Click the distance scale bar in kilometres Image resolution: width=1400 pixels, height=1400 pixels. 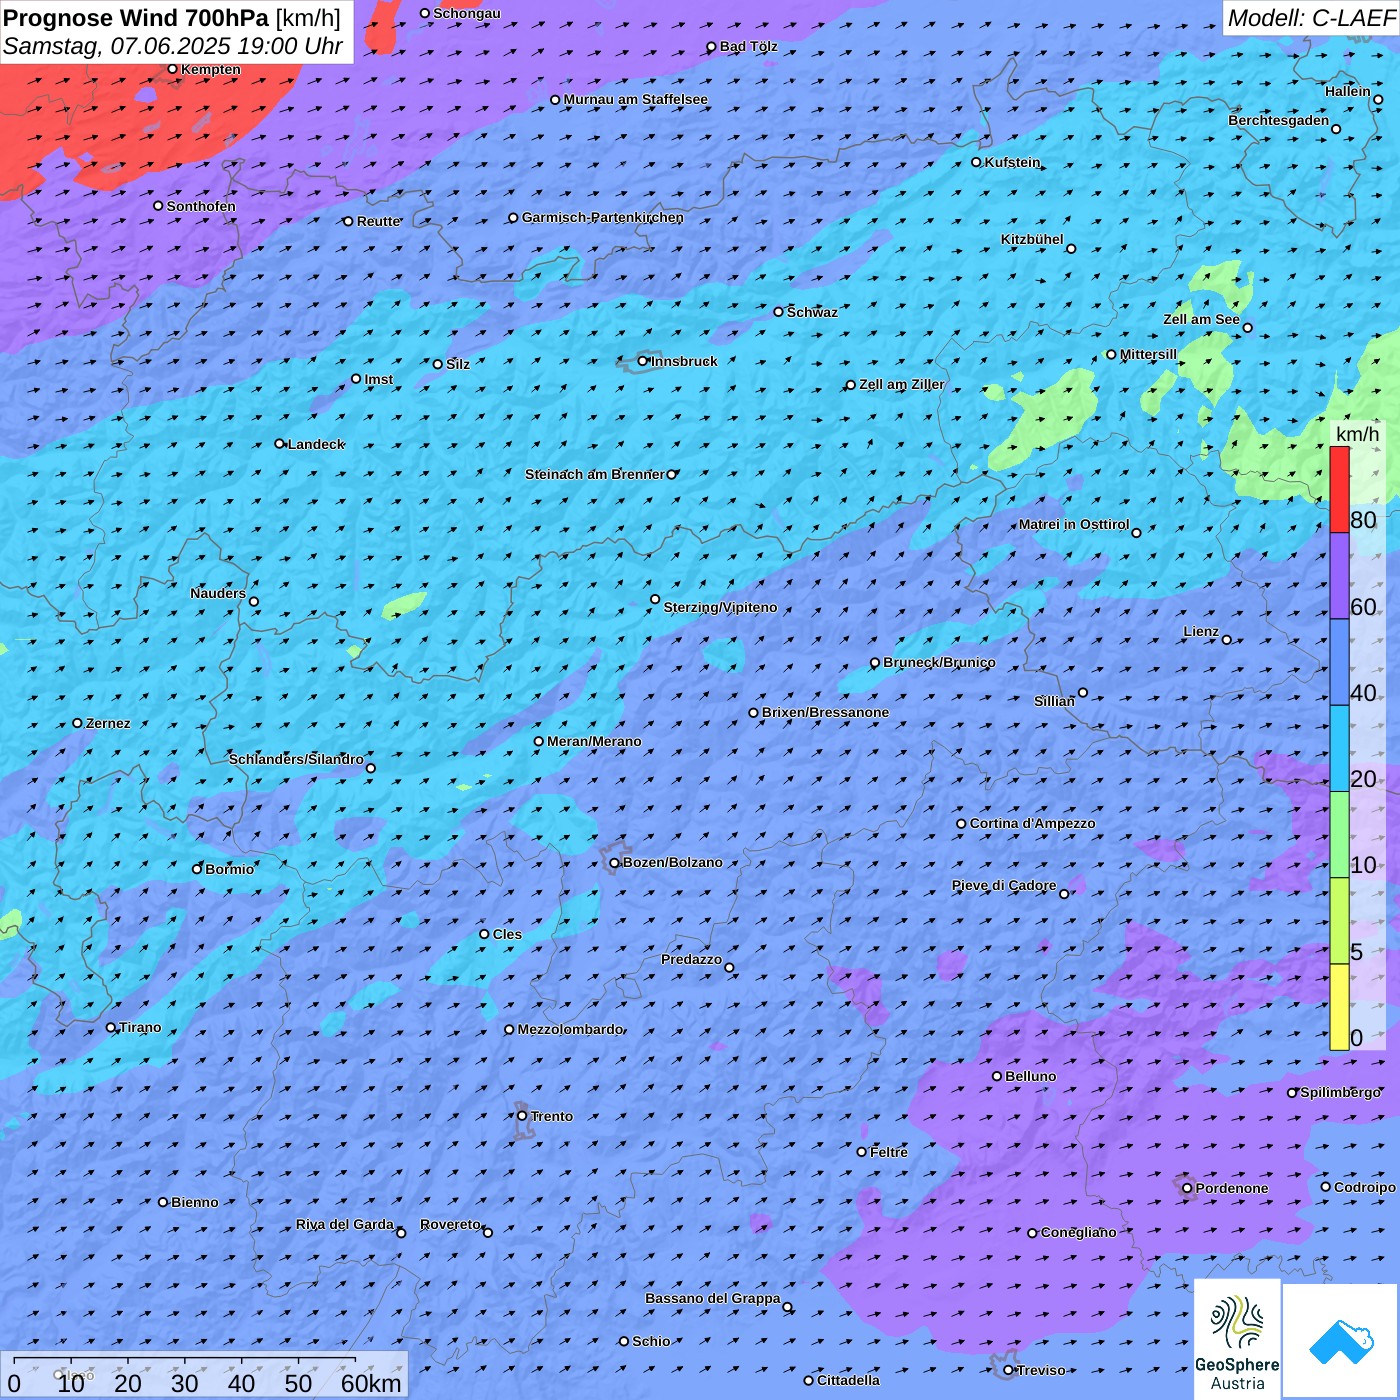click(x=204, y=1375)
